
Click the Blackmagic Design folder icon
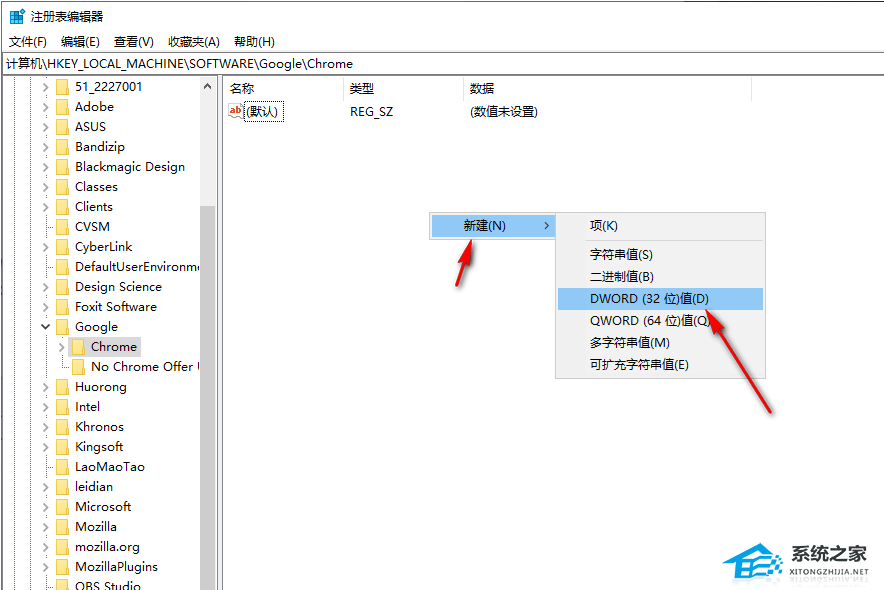(x=63, y=167)
